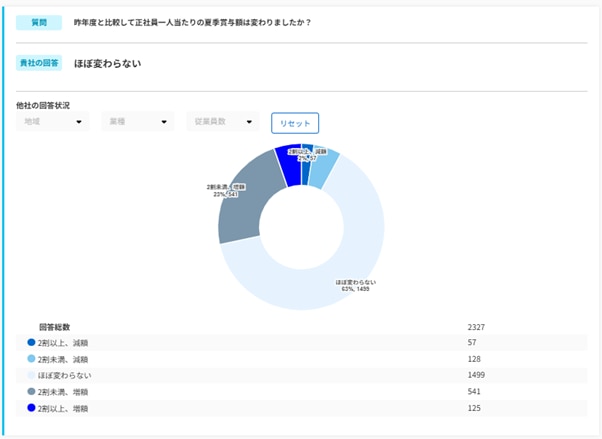Click the 質問 label badge
This screenshot has height=439, width=602.
click(39, 23)
